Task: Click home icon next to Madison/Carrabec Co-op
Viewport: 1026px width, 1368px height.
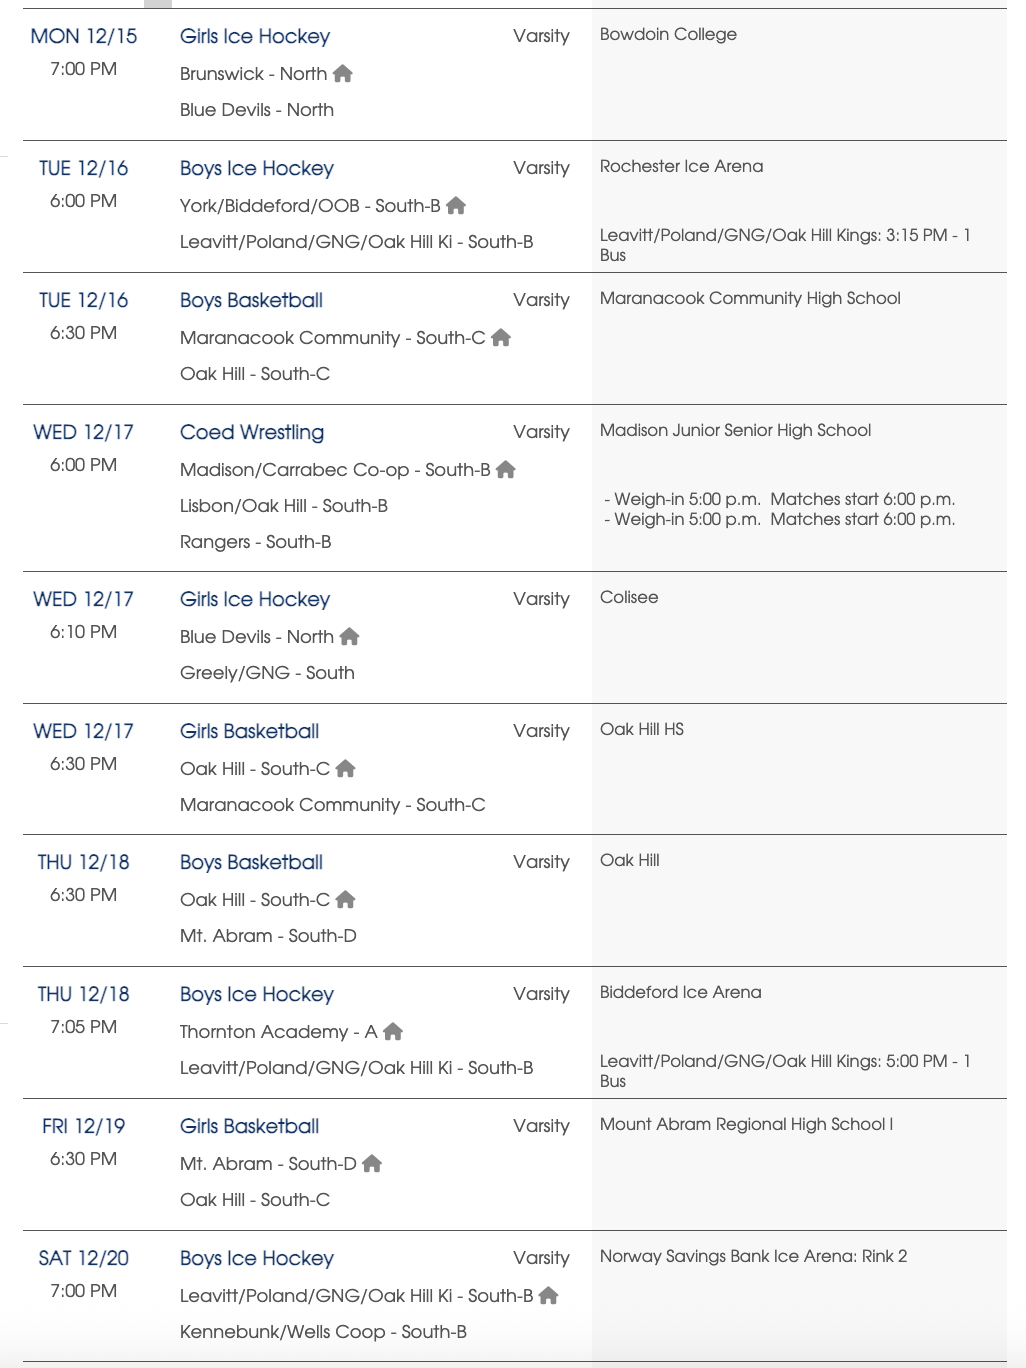Action: [x=506, y=470]
